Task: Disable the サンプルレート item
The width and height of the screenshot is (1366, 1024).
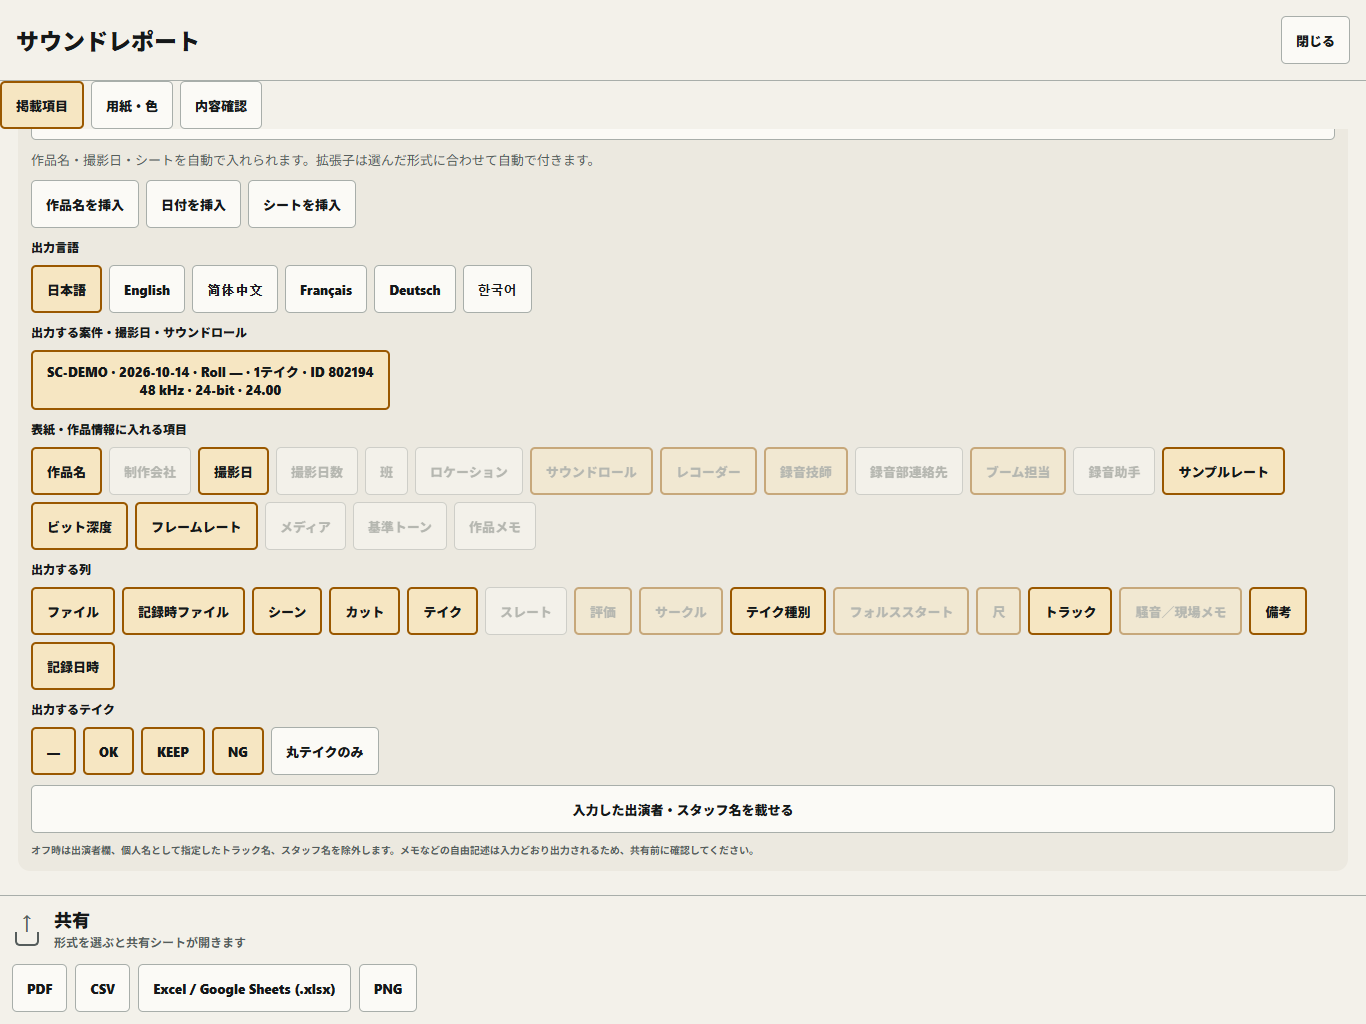Action: 1223,471
